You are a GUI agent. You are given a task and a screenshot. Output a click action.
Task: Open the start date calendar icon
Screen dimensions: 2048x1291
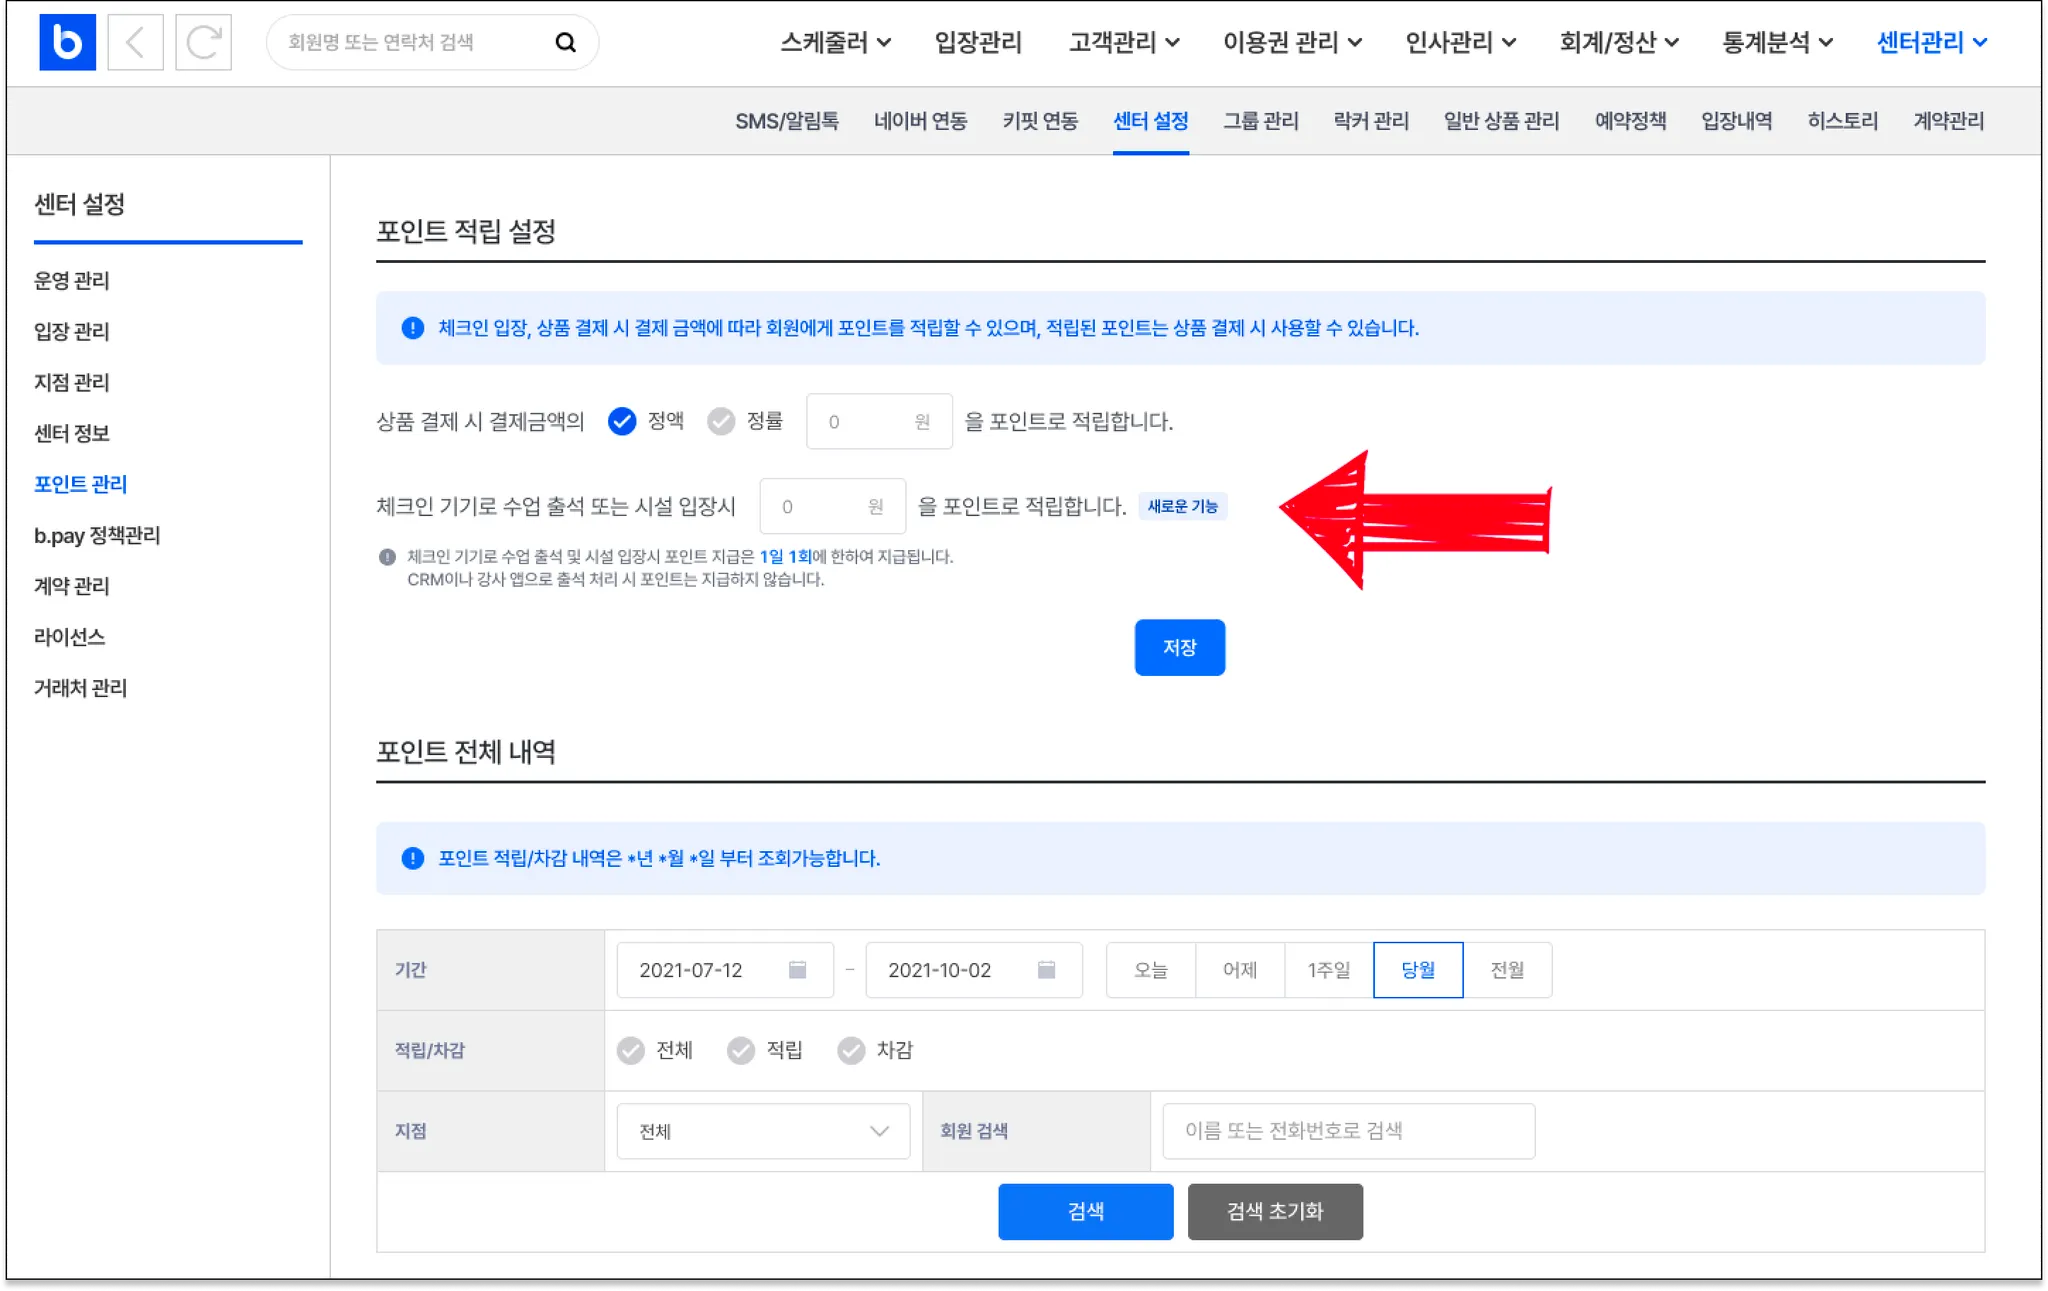click(797, 970)
